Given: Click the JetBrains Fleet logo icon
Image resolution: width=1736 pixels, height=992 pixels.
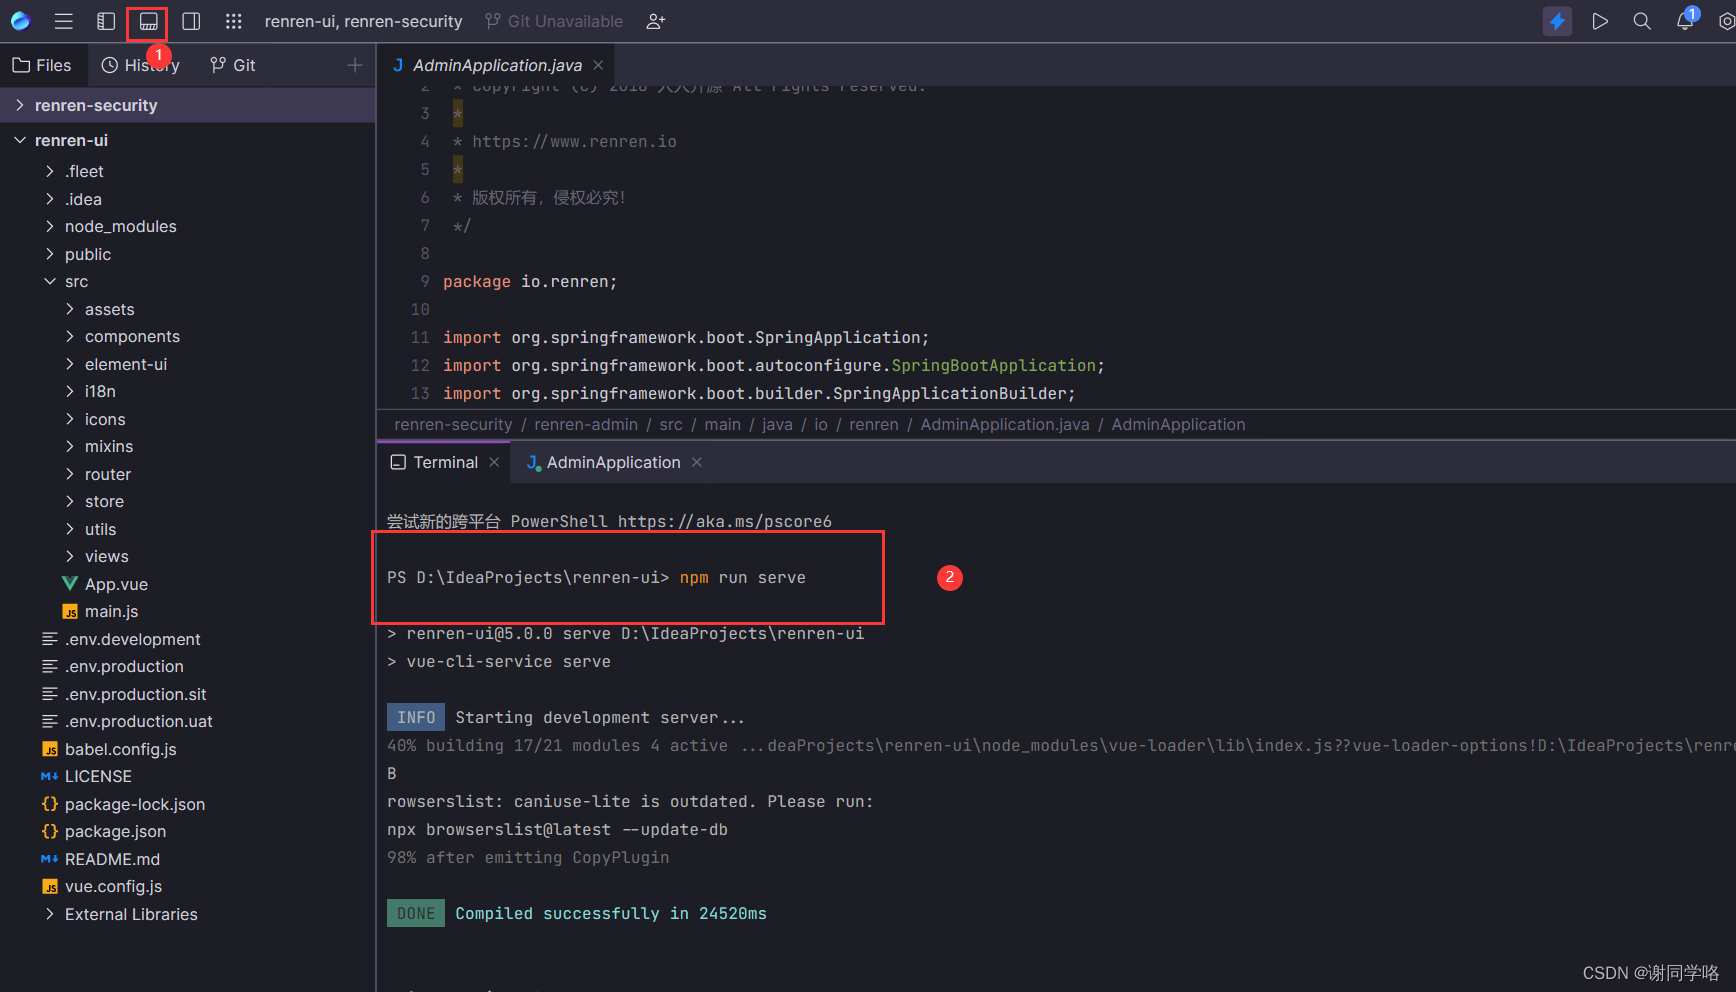Looking at the screenshot, I should (x=20, y=21).
